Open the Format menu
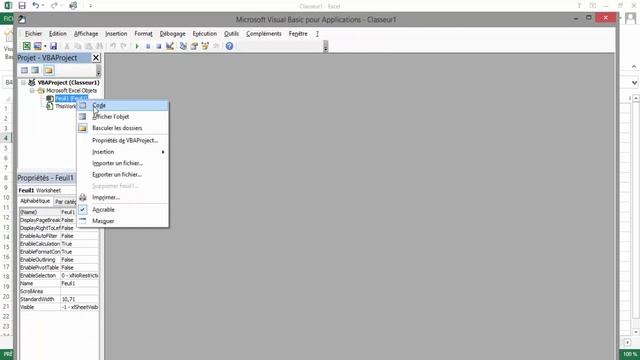 click(143, 34)
